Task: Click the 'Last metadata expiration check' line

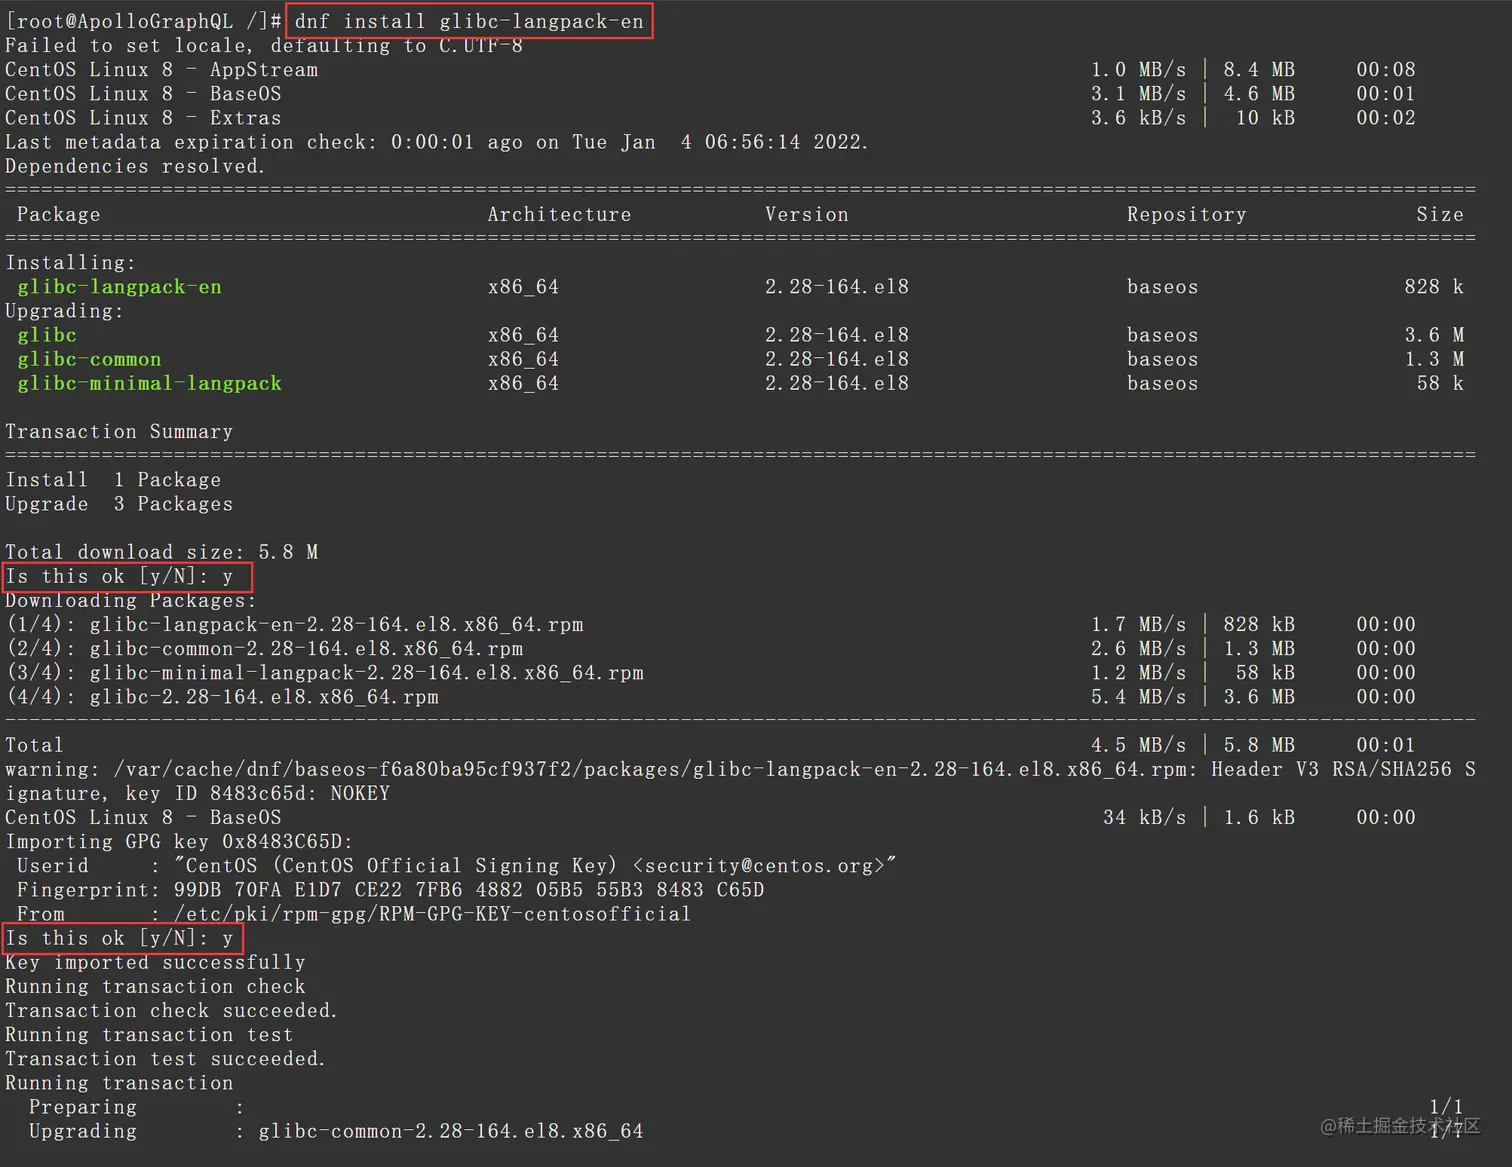Action: pos(436,142)
